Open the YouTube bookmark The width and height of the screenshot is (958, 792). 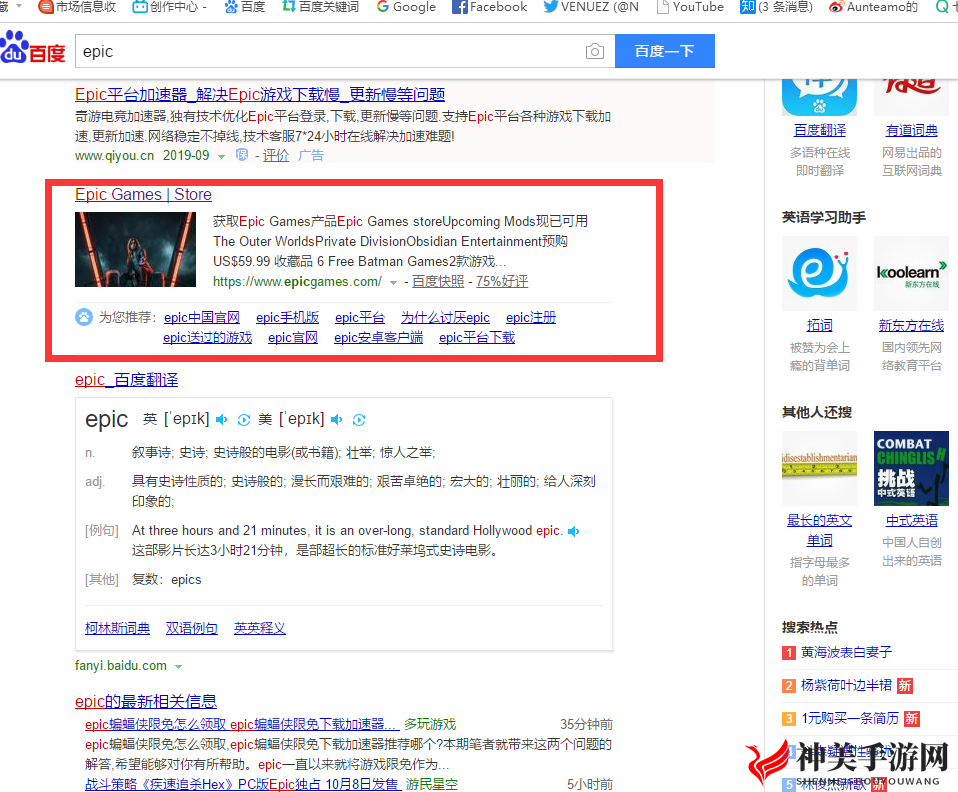tap(690, 7)
